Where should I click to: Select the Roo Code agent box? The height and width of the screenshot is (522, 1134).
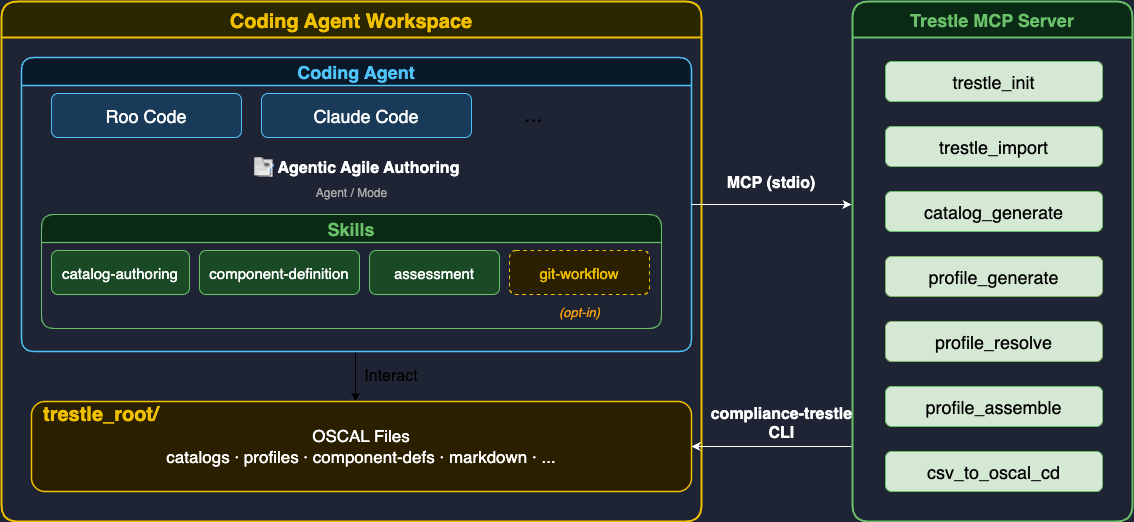[x=146, y=116]
